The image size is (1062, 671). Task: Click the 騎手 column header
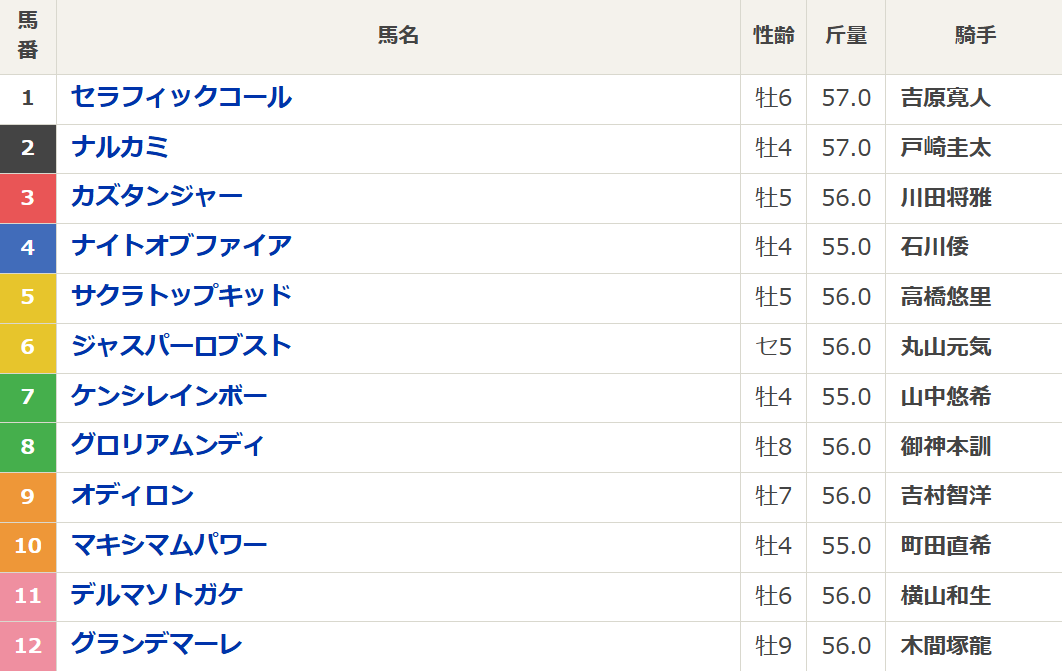click(x=975, y=36)
